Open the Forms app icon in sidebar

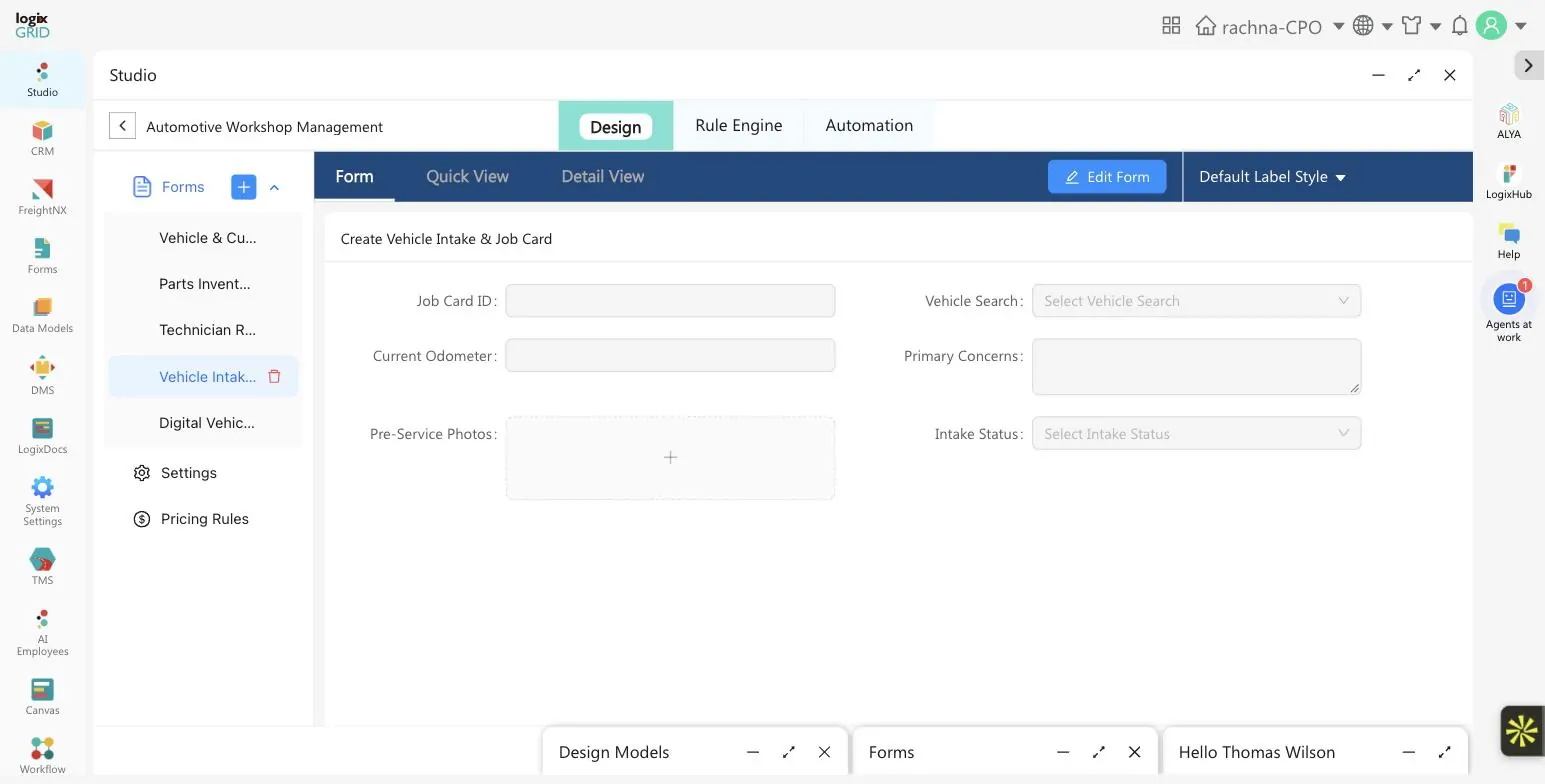point(42,257)
